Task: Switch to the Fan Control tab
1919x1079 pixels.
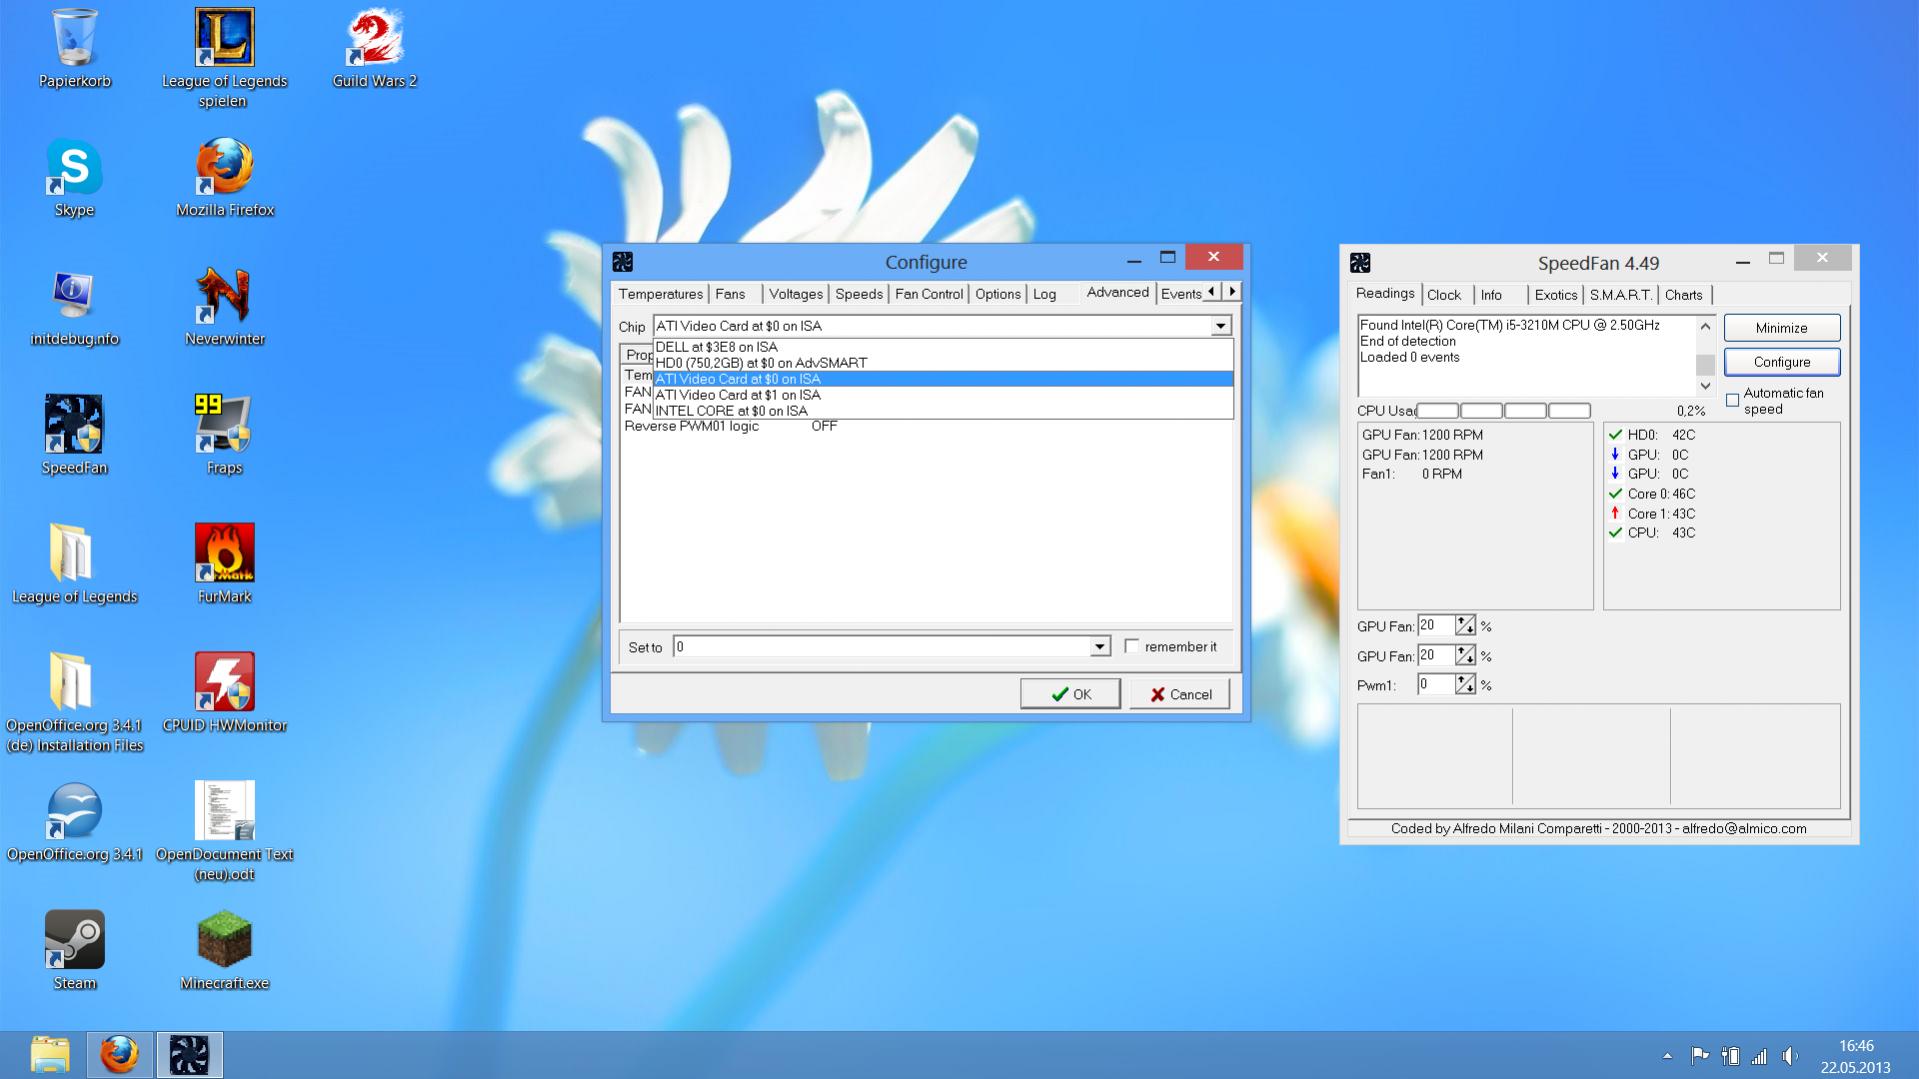Action: pos(929,294)
